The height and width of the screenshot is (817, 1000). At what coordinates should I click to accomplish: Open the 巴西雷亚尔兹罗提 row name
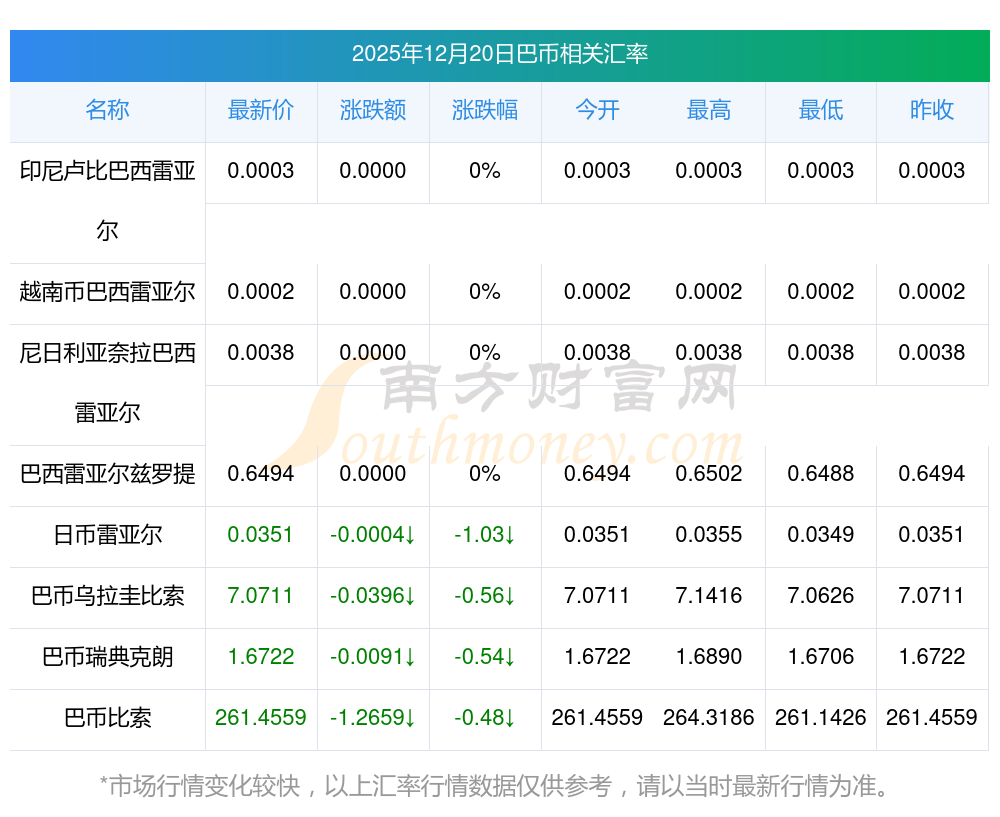(107, 474)
